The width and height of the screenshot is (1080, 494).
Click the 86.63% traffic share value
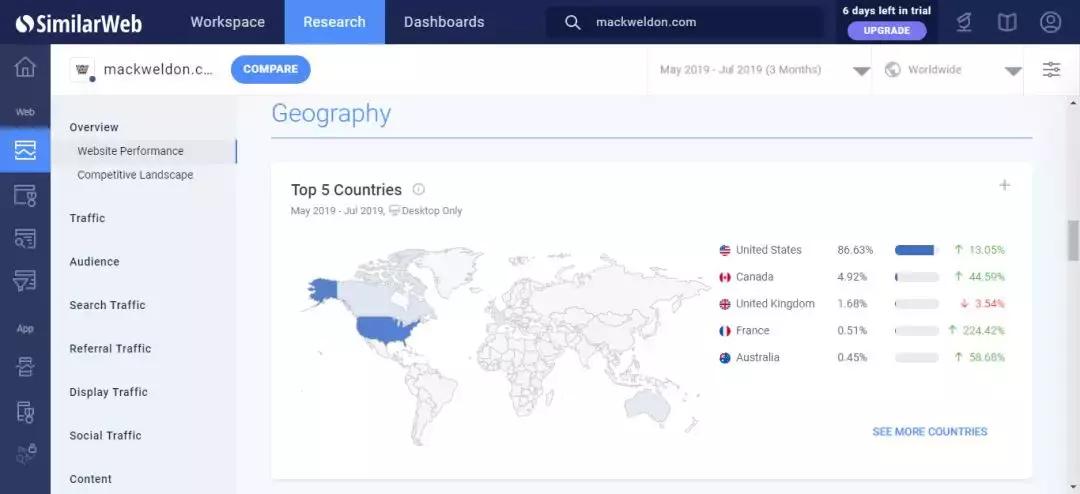pyautogui.click(x=855, y=250)
